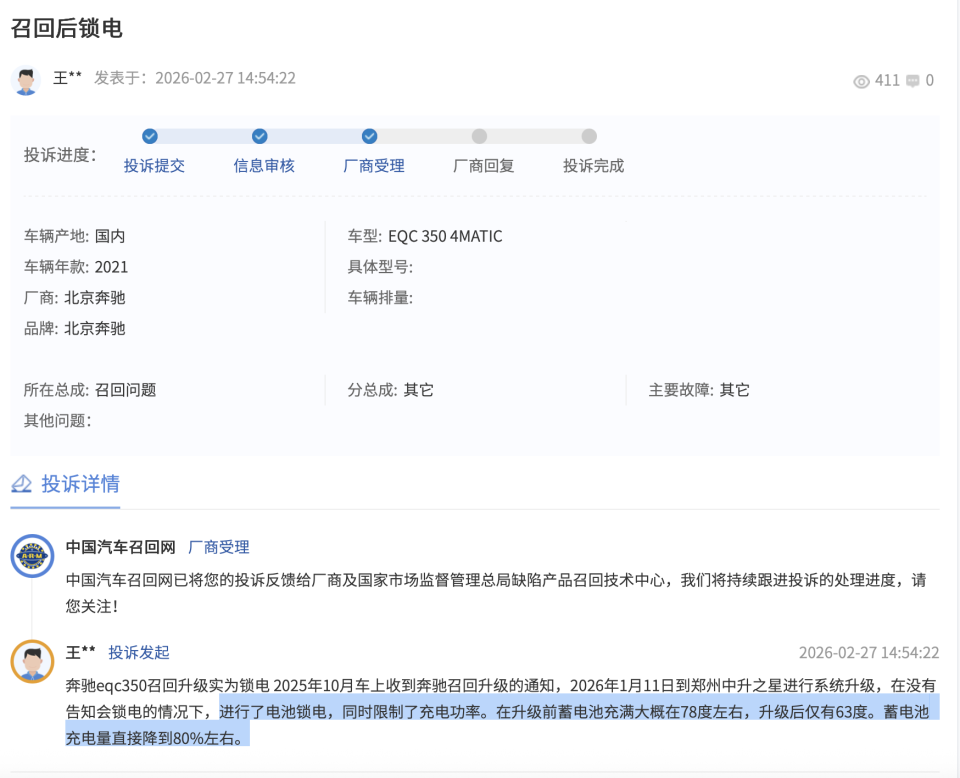Select the 投诉完成 step label
The height and width of the screenshot is (778, 960).
[593, 166]
